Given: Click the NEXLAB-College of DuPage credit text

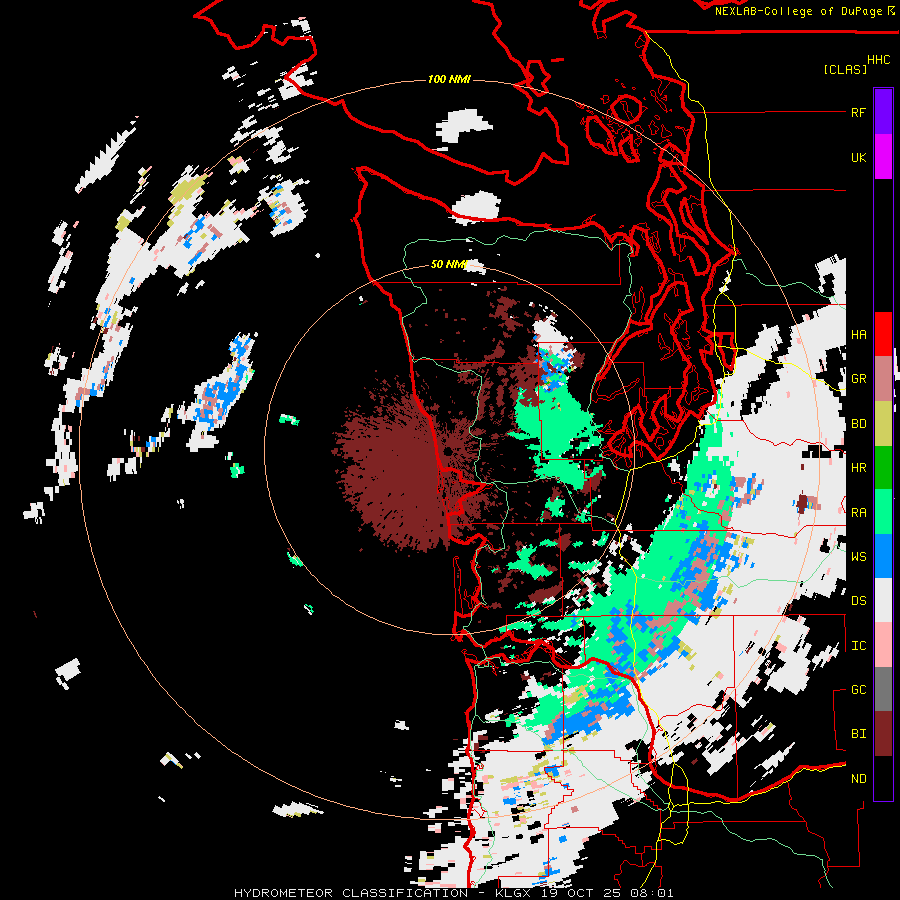Looking at the screenshot, I should (798, 11).
